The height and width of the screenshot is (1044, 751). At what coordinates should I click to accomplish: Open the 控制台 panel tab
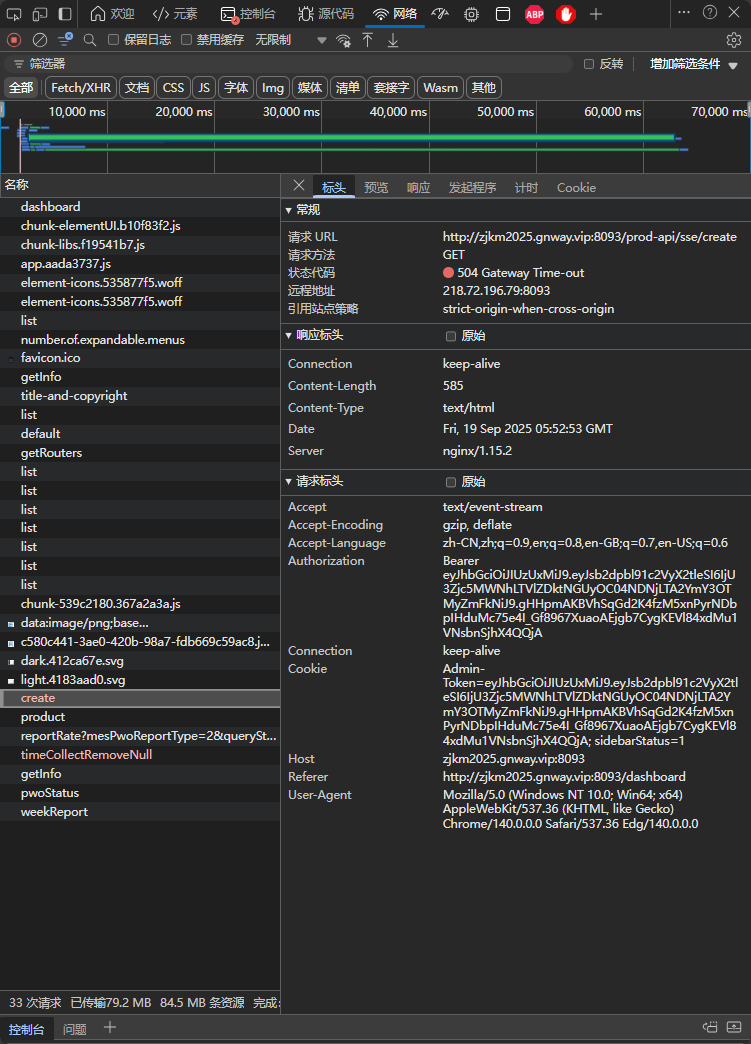click(x=248, y=13)
